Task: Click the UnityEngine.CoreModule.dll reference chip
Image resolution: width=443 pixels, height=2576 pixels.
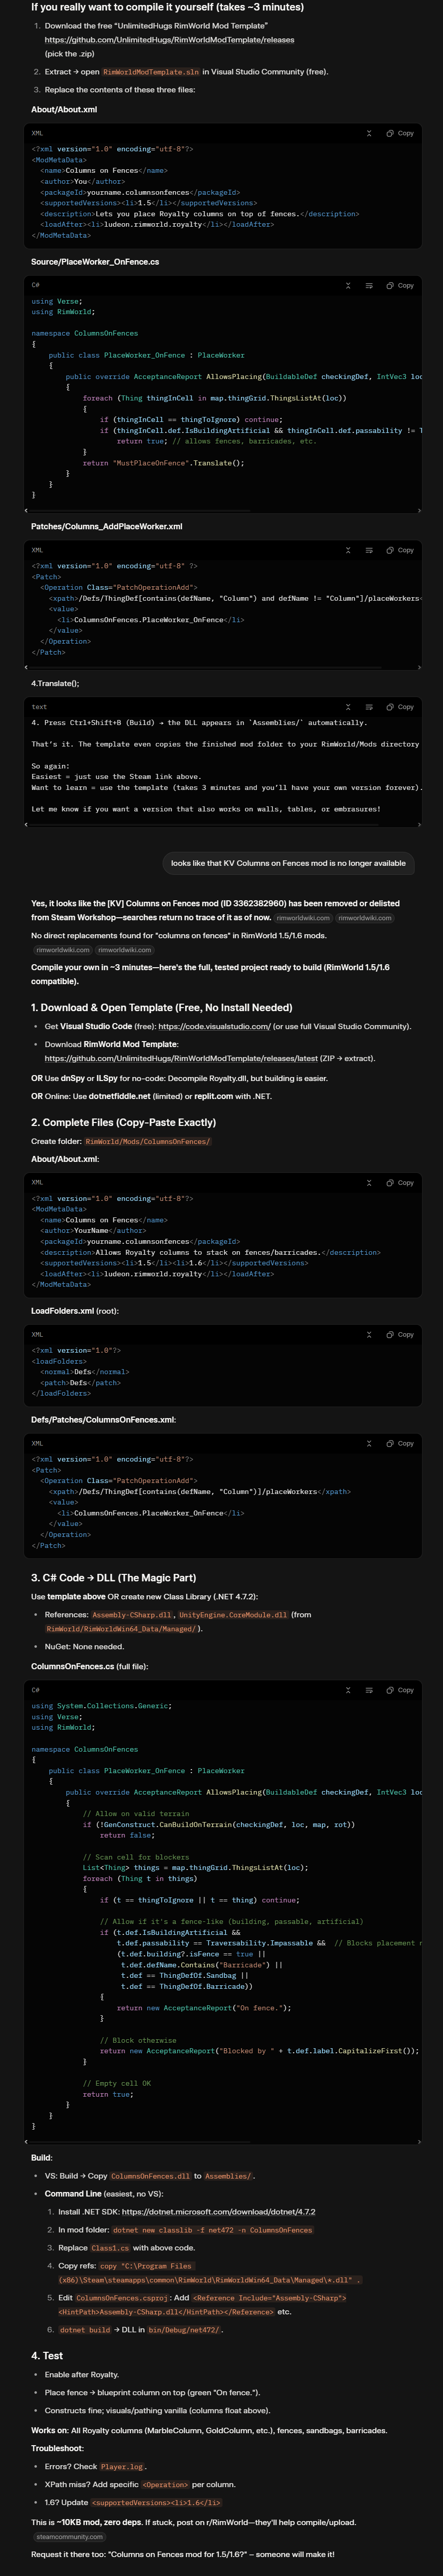Action: 233,1614
